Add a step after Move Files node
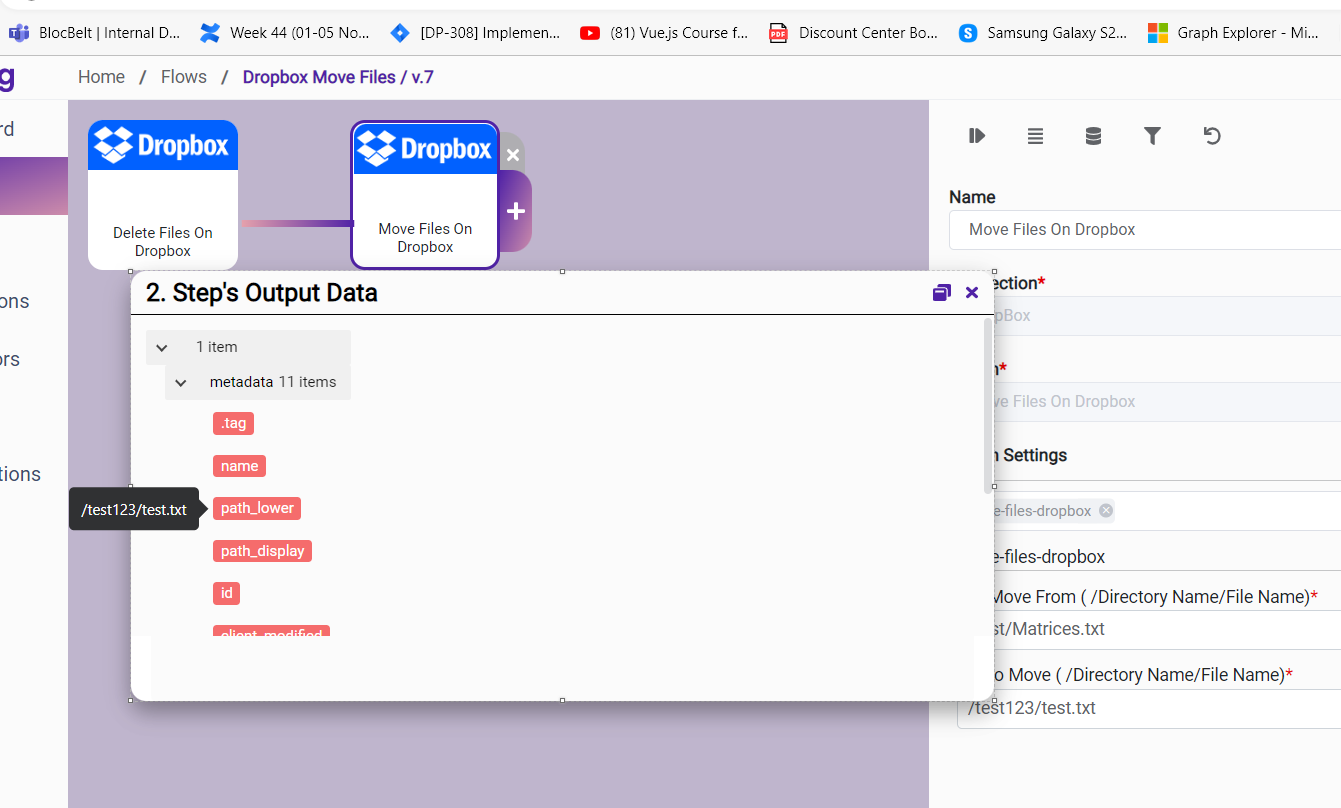Screen dimensions: 1341x808 [516, 211]
